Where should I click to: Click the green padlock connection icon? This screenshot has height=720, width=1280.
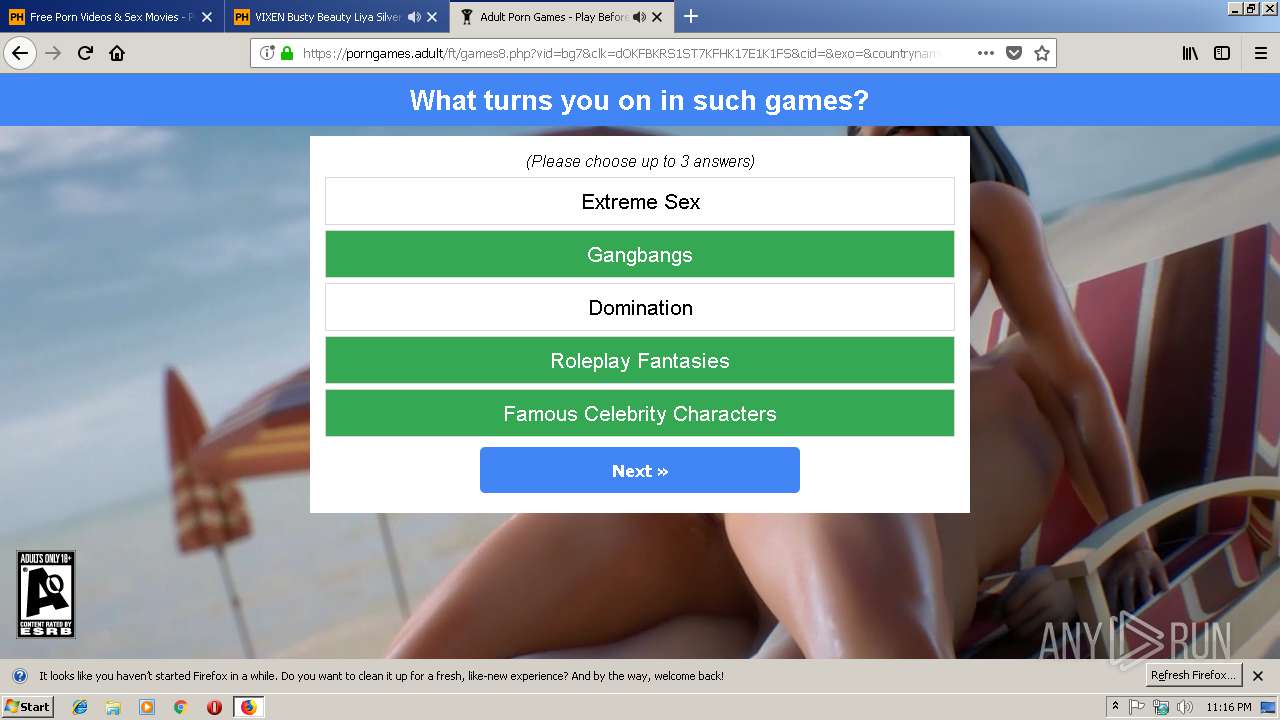coord(287,53)
